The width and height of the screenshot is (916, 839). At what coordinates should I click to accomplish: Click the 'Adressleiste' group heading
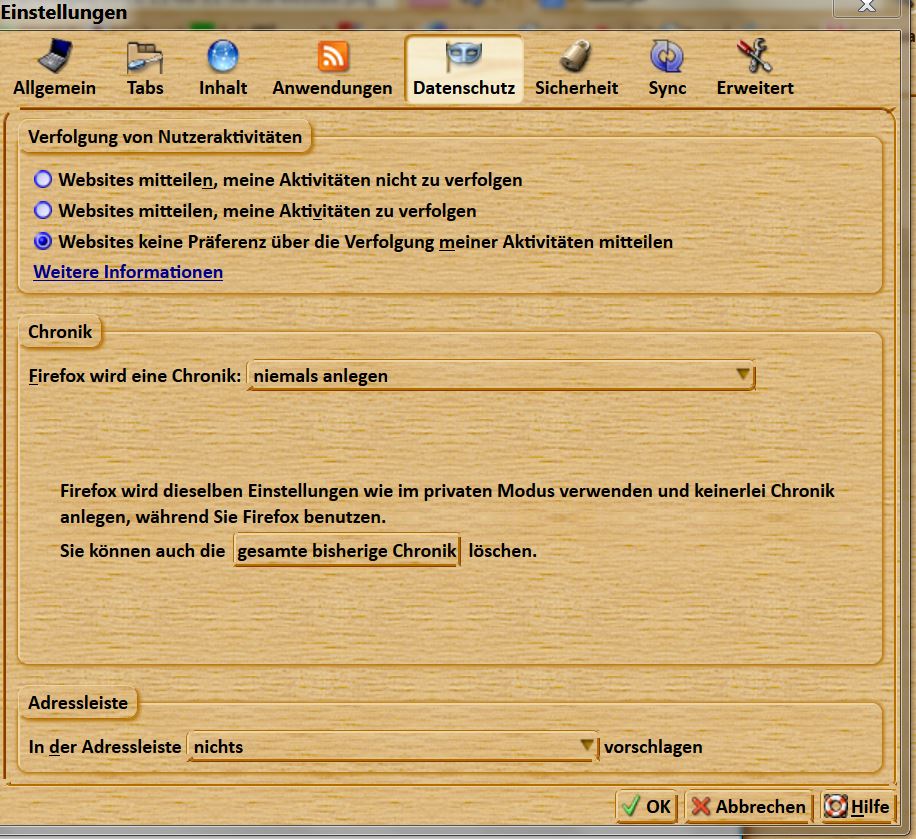[78, 702]
